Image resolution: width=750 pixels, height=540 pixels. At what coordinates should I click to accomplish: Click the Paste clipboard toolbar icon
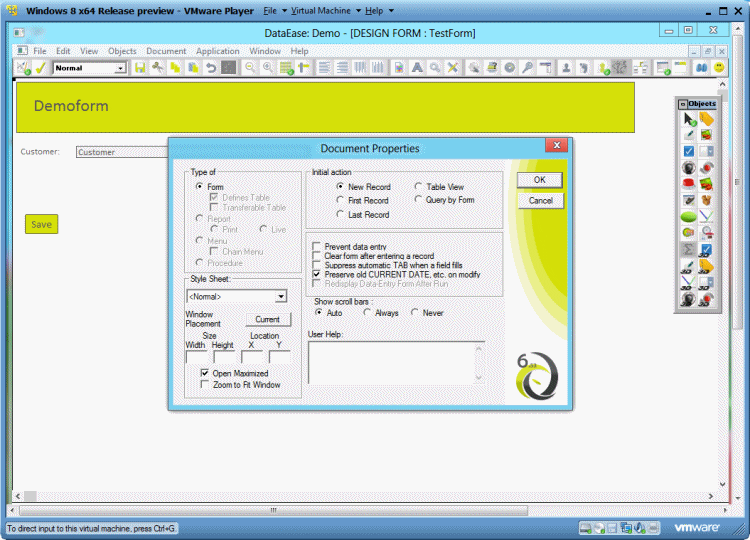pos(193,68)
